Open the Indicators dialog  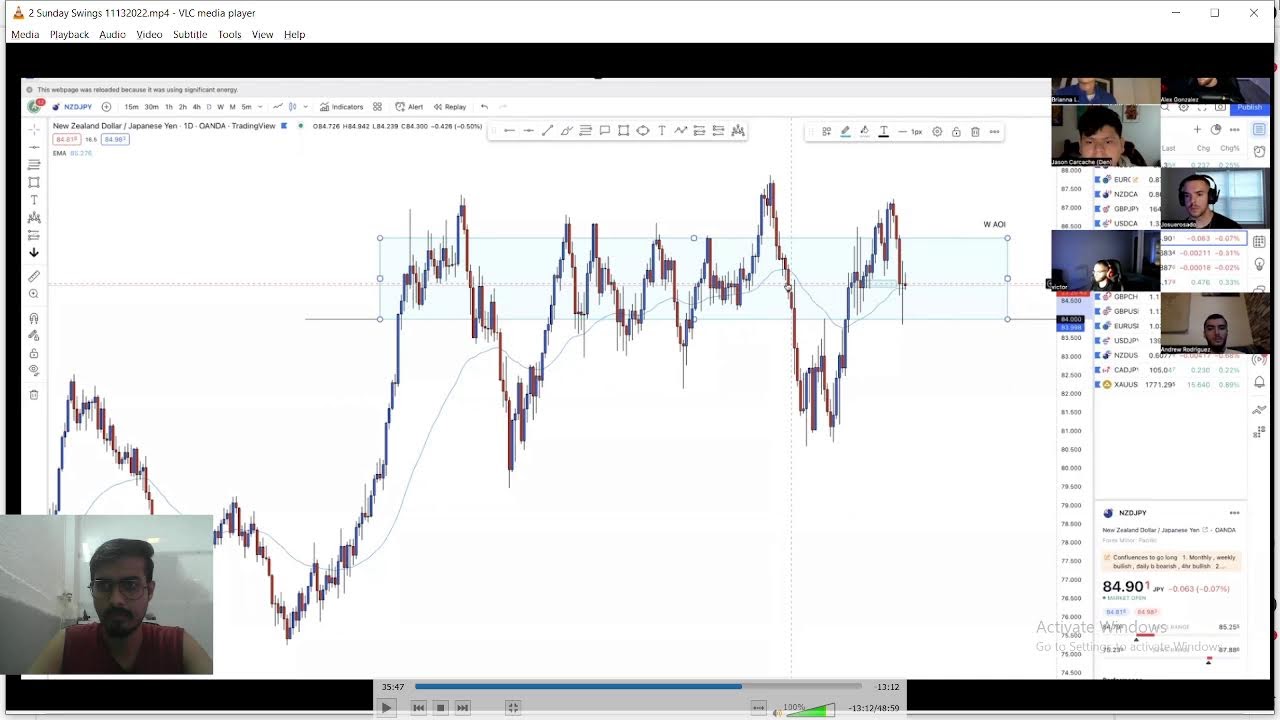pos(342,107)
